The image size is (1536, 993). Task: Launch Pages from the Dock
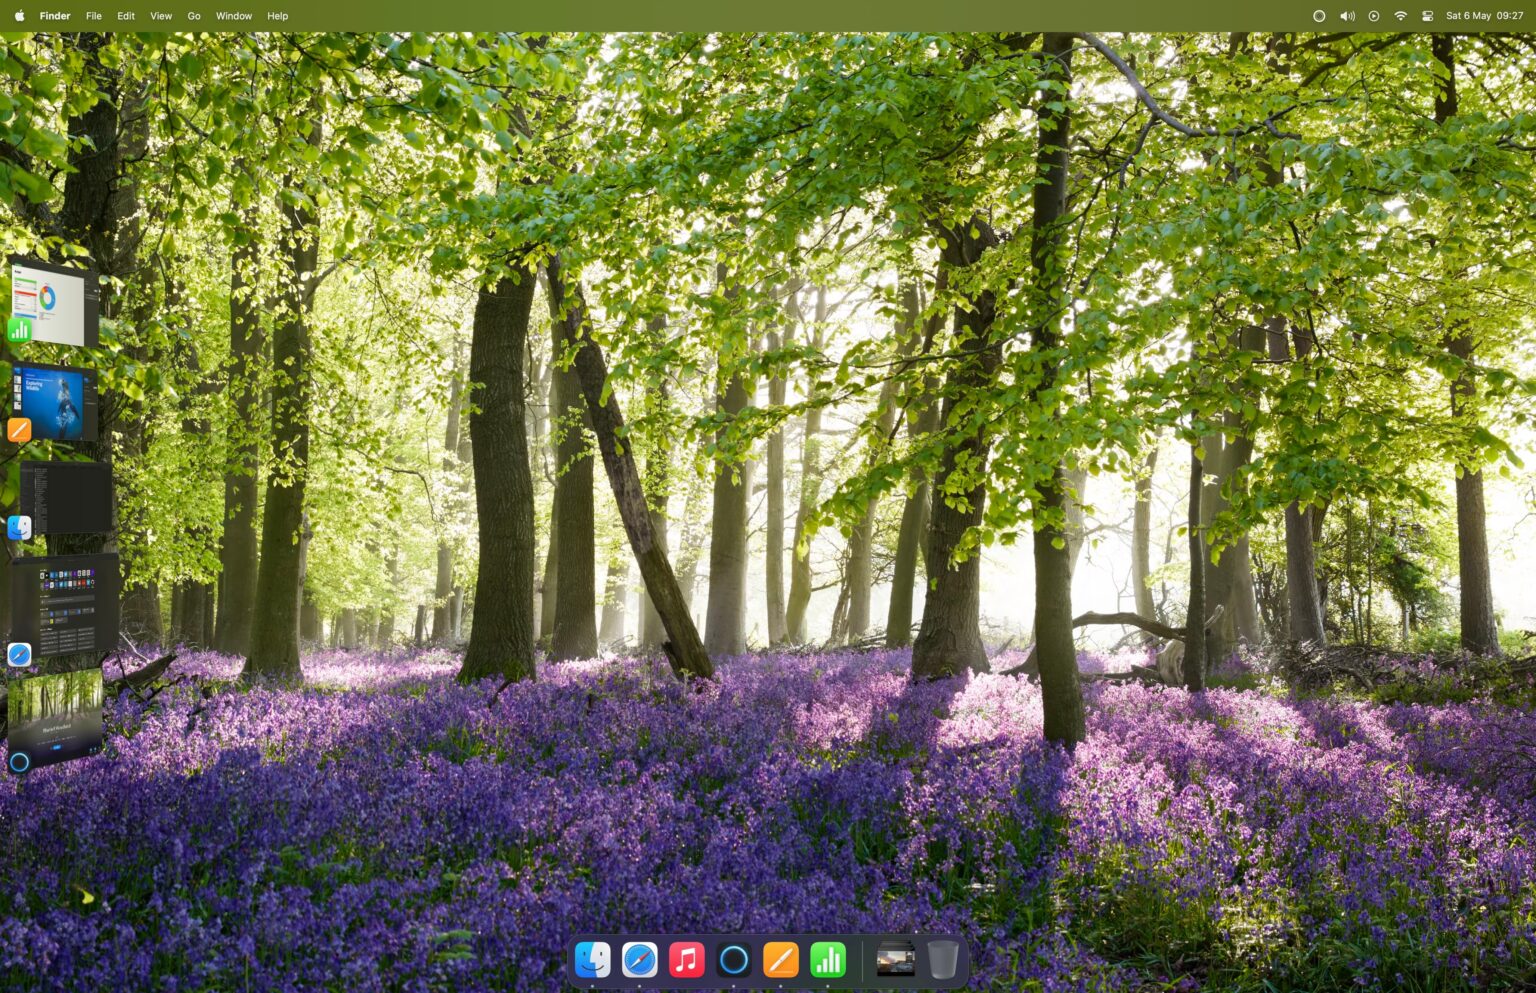click(781, 959)
